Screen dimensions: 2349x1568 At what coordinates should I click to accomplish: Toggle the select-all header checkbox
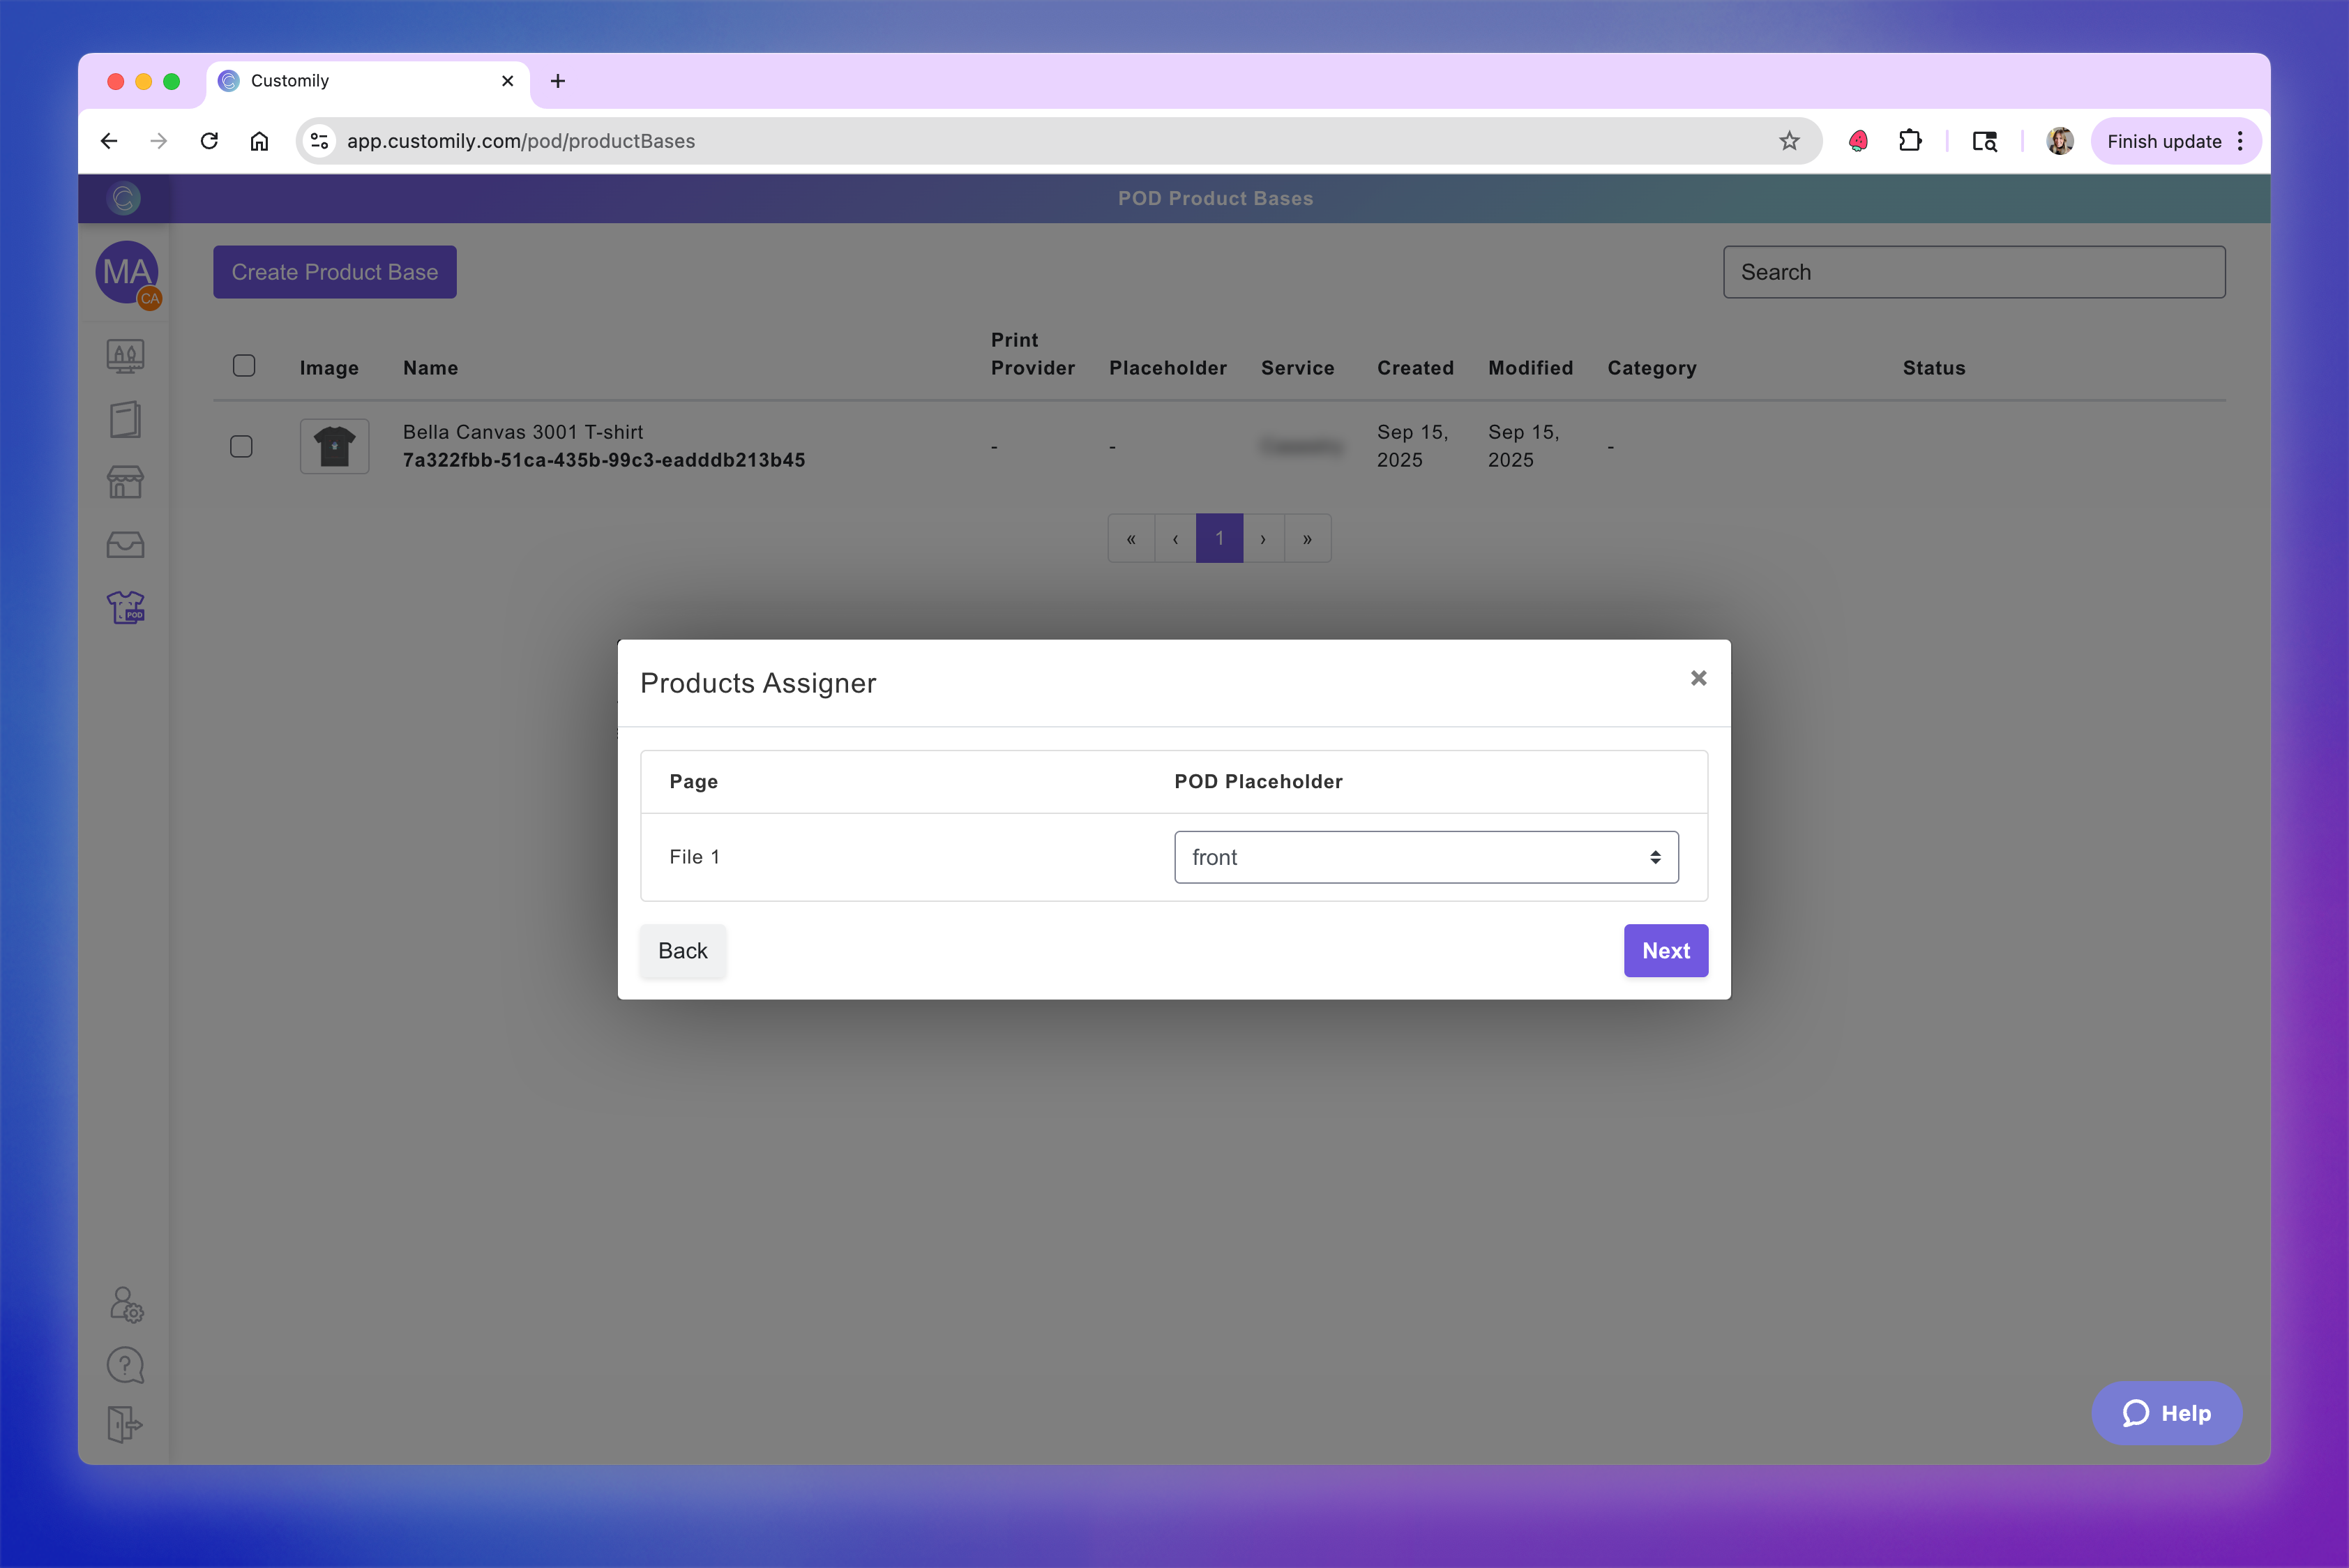click(x=244, y=366)
